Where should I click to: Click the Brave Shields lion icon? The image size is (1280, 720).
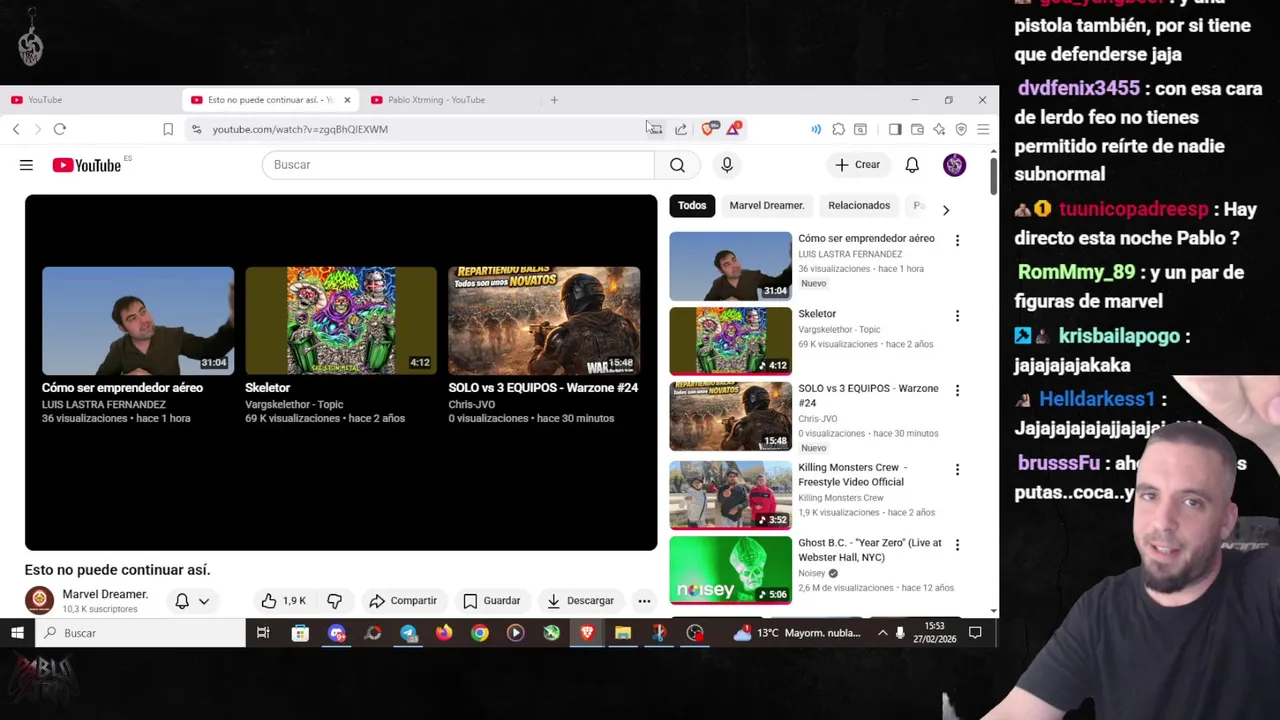[x=708, y=129]
